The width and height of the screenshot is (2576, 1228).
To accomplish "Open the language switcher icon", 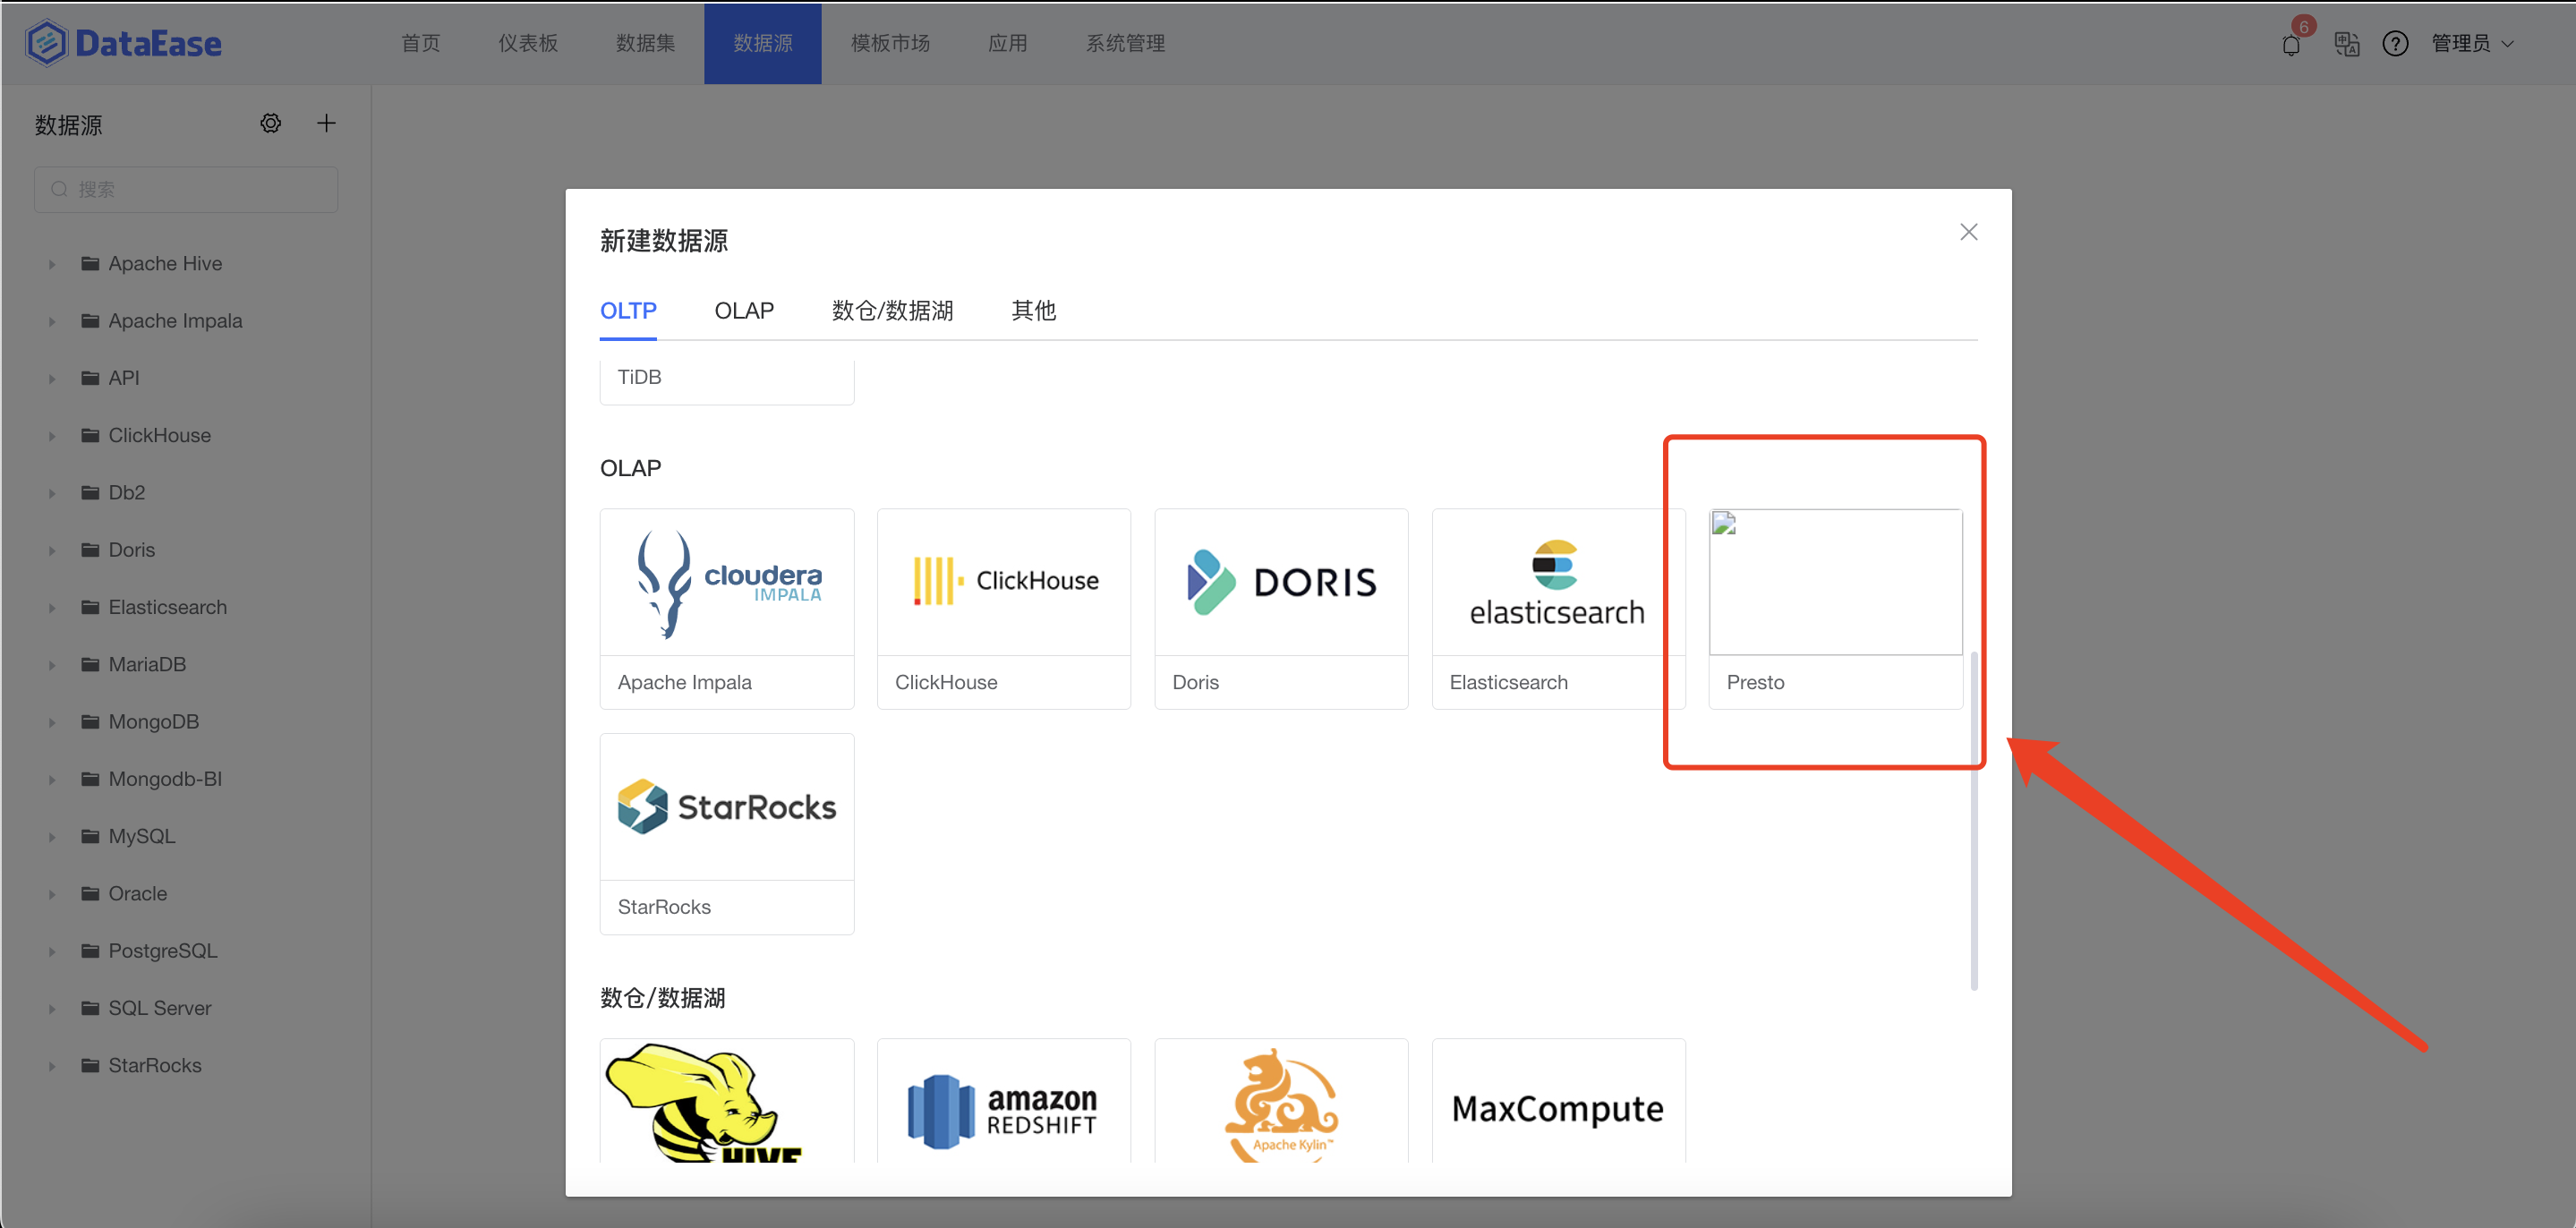I will click(x=2346, y=44).
